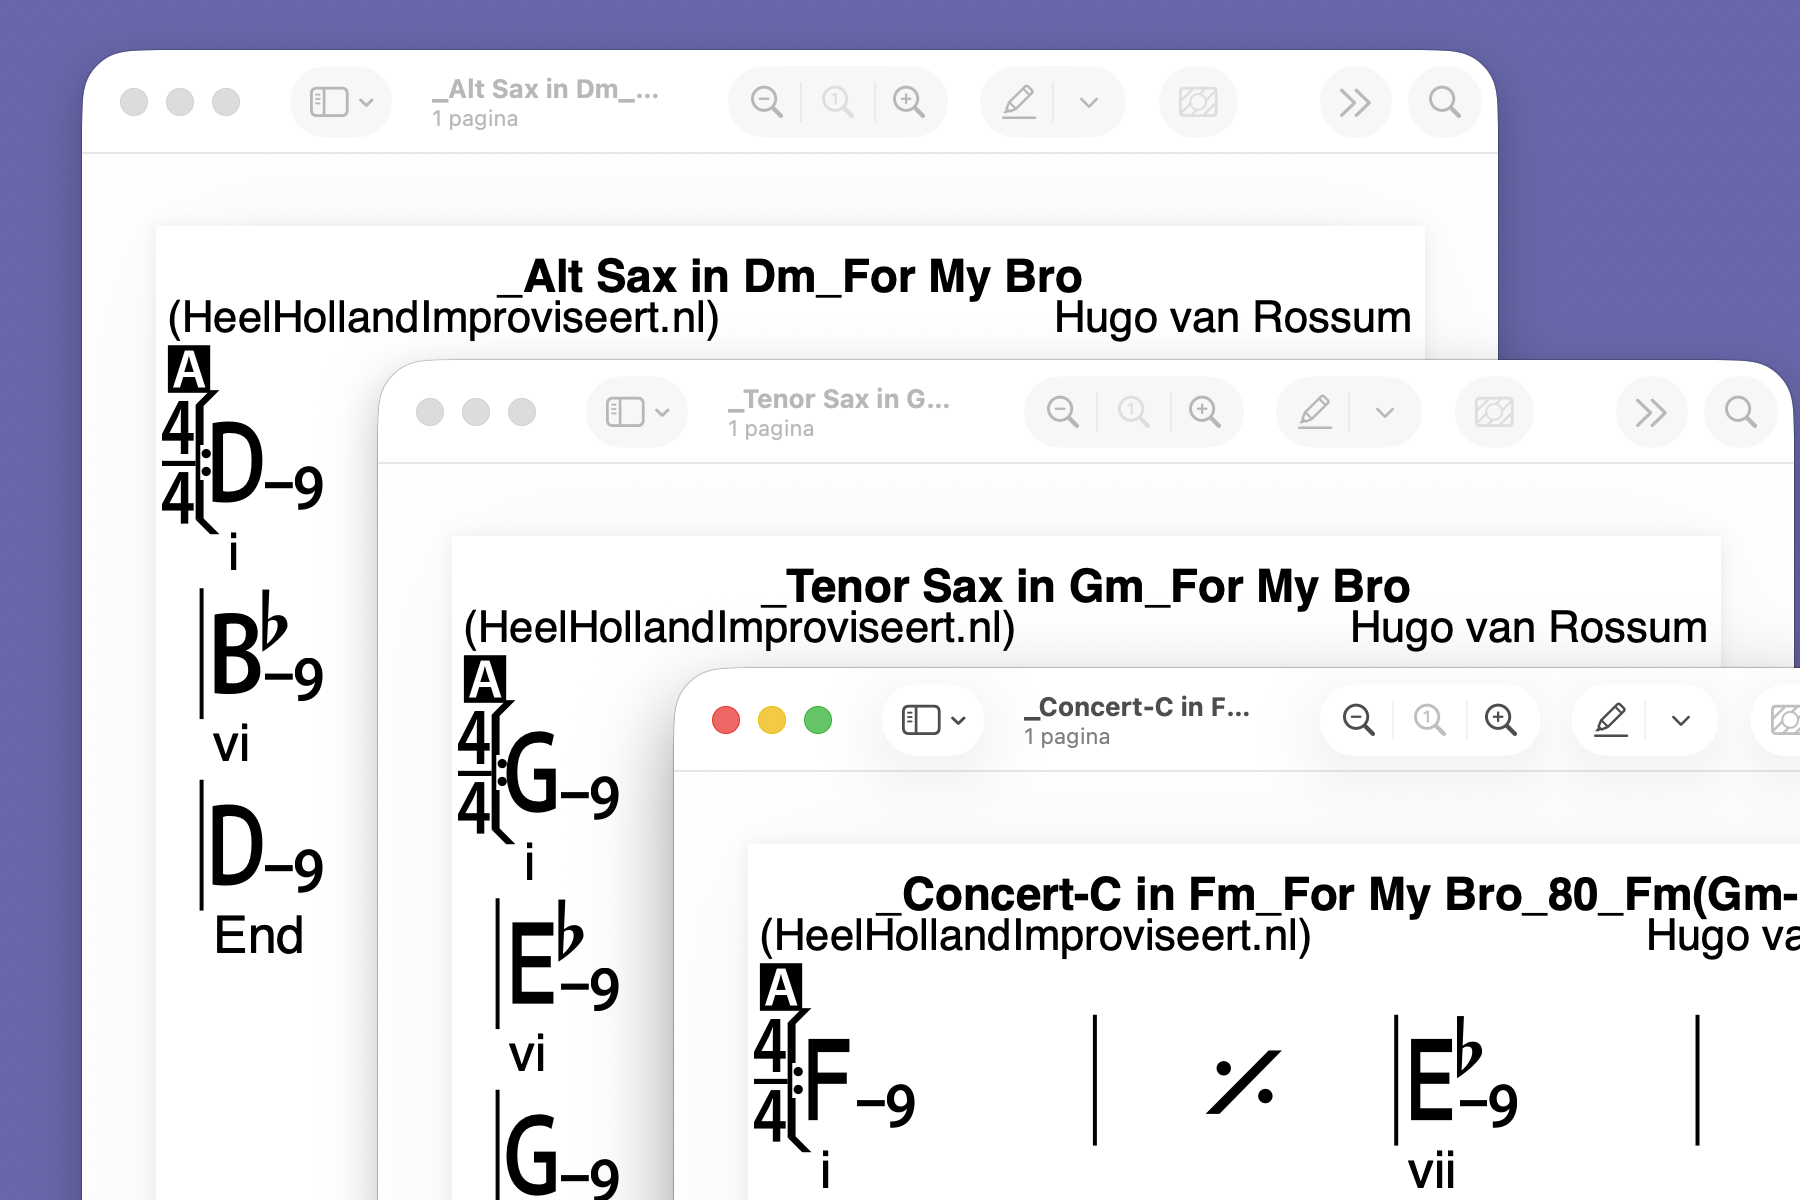Click the F-9 chord in the Concert-C document
Image resolution: width=1800 pixels, height=1200 pixels.
point(859,1084)
